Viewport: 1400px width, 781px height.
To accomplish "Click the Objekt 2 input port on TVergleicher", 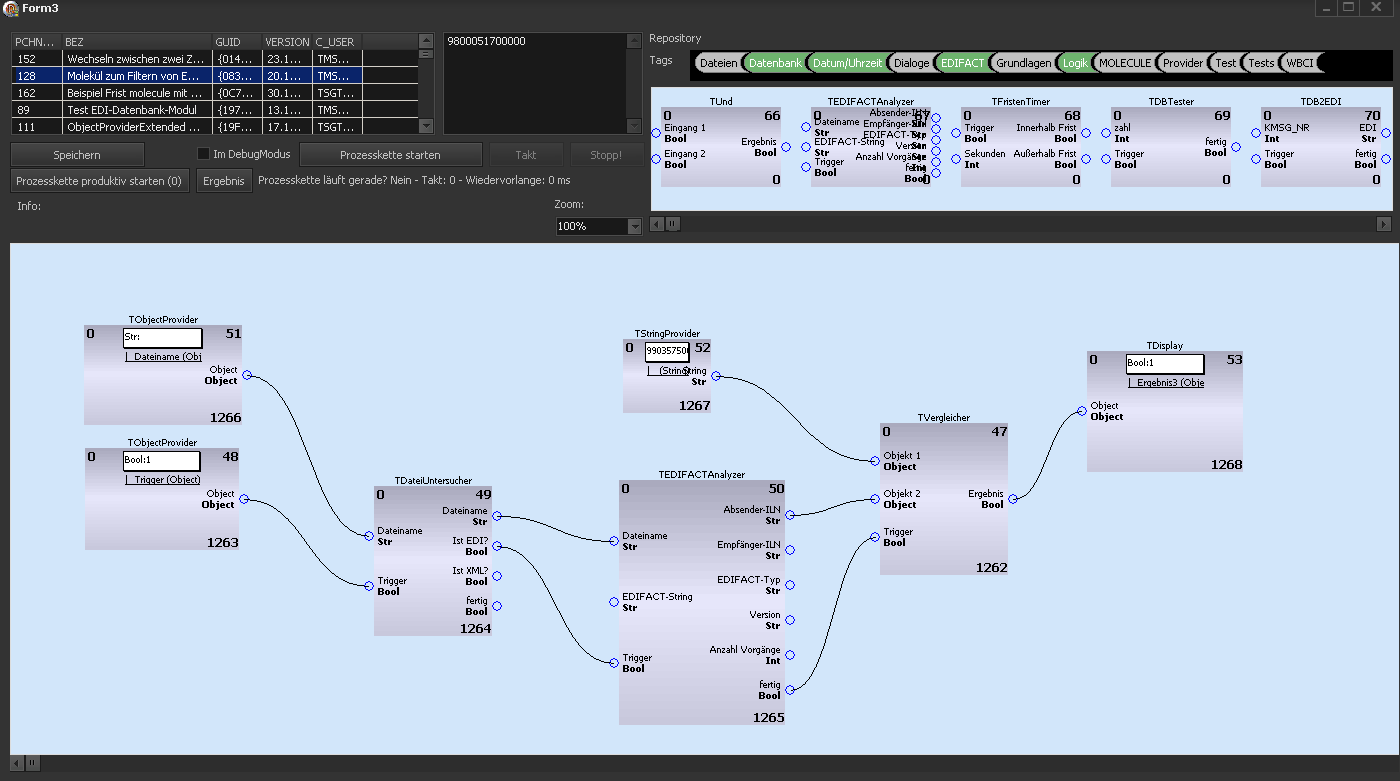I will (875, 499).
